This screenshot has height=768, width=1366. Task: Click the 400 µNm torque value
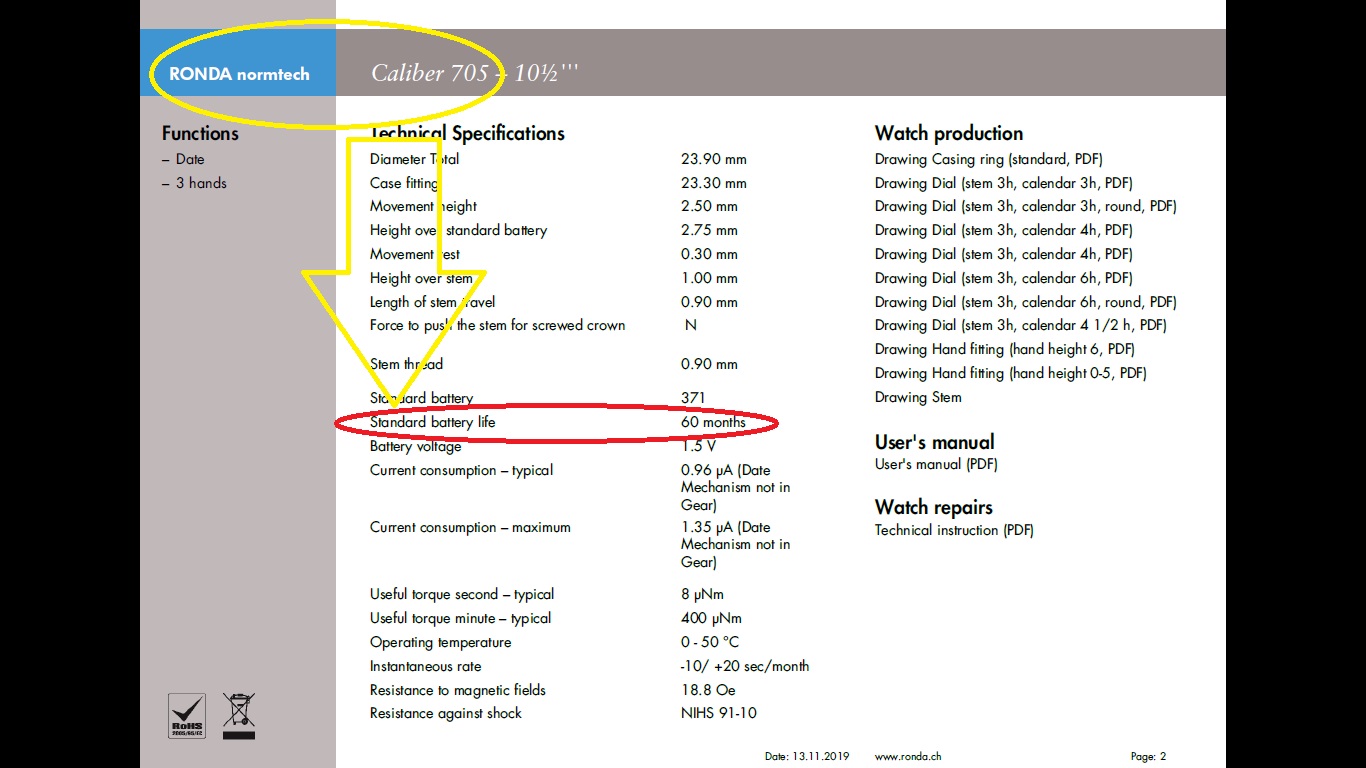point(711,618)
